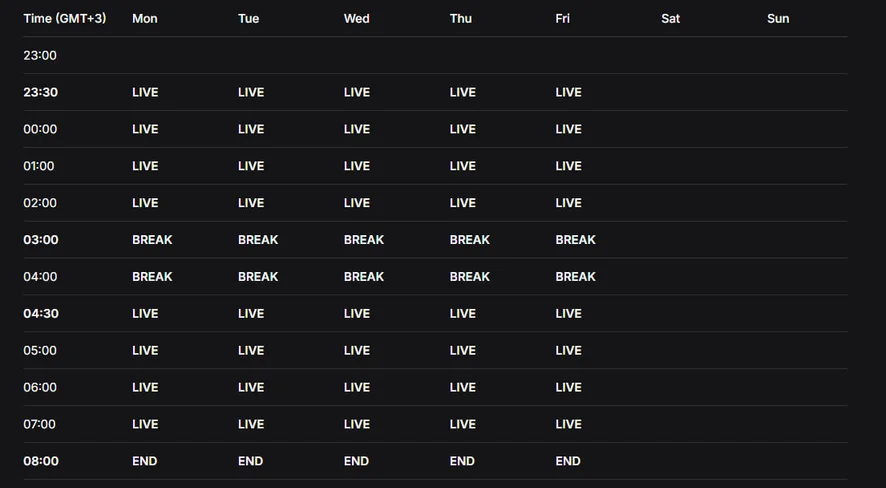The height and width of the screenshot is (488, 886).
Task: Click the Fri column header
Action: click(x=562, y=18)
